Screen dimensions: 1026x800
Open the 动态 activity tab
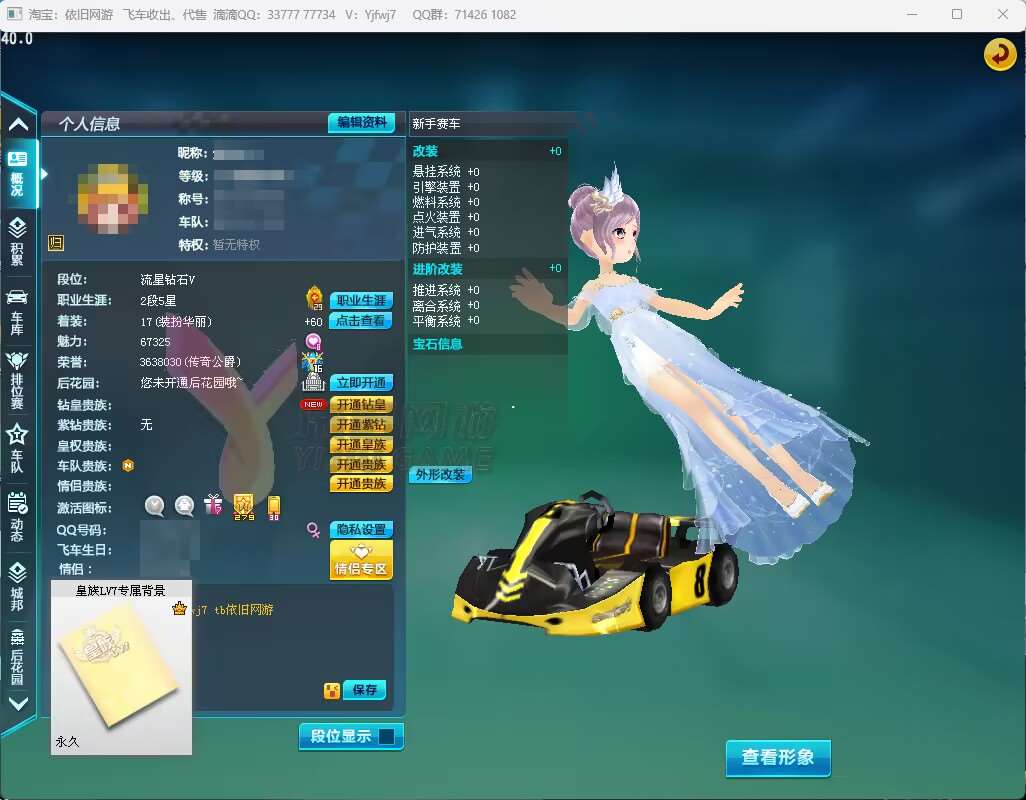tap(18, 517)
